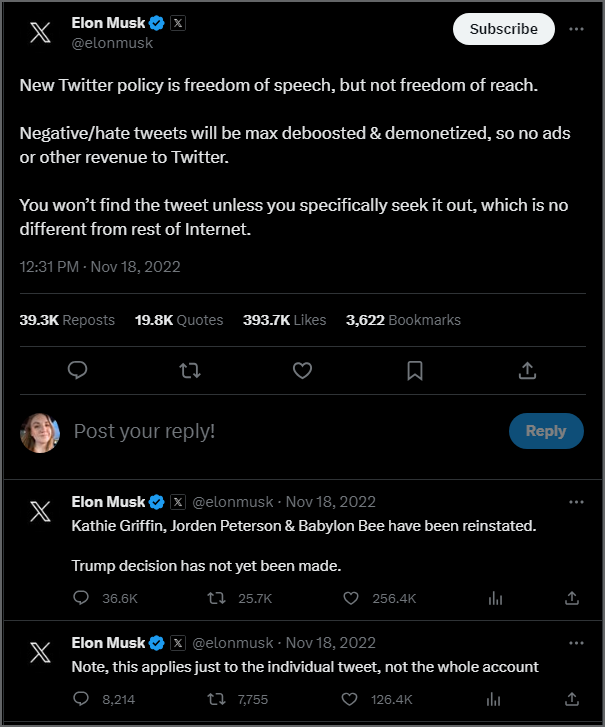This screenshot has height=727, width=605.
Task: Open more options on the Kathie Griffin reply
Action: click(x=576, y=501)
